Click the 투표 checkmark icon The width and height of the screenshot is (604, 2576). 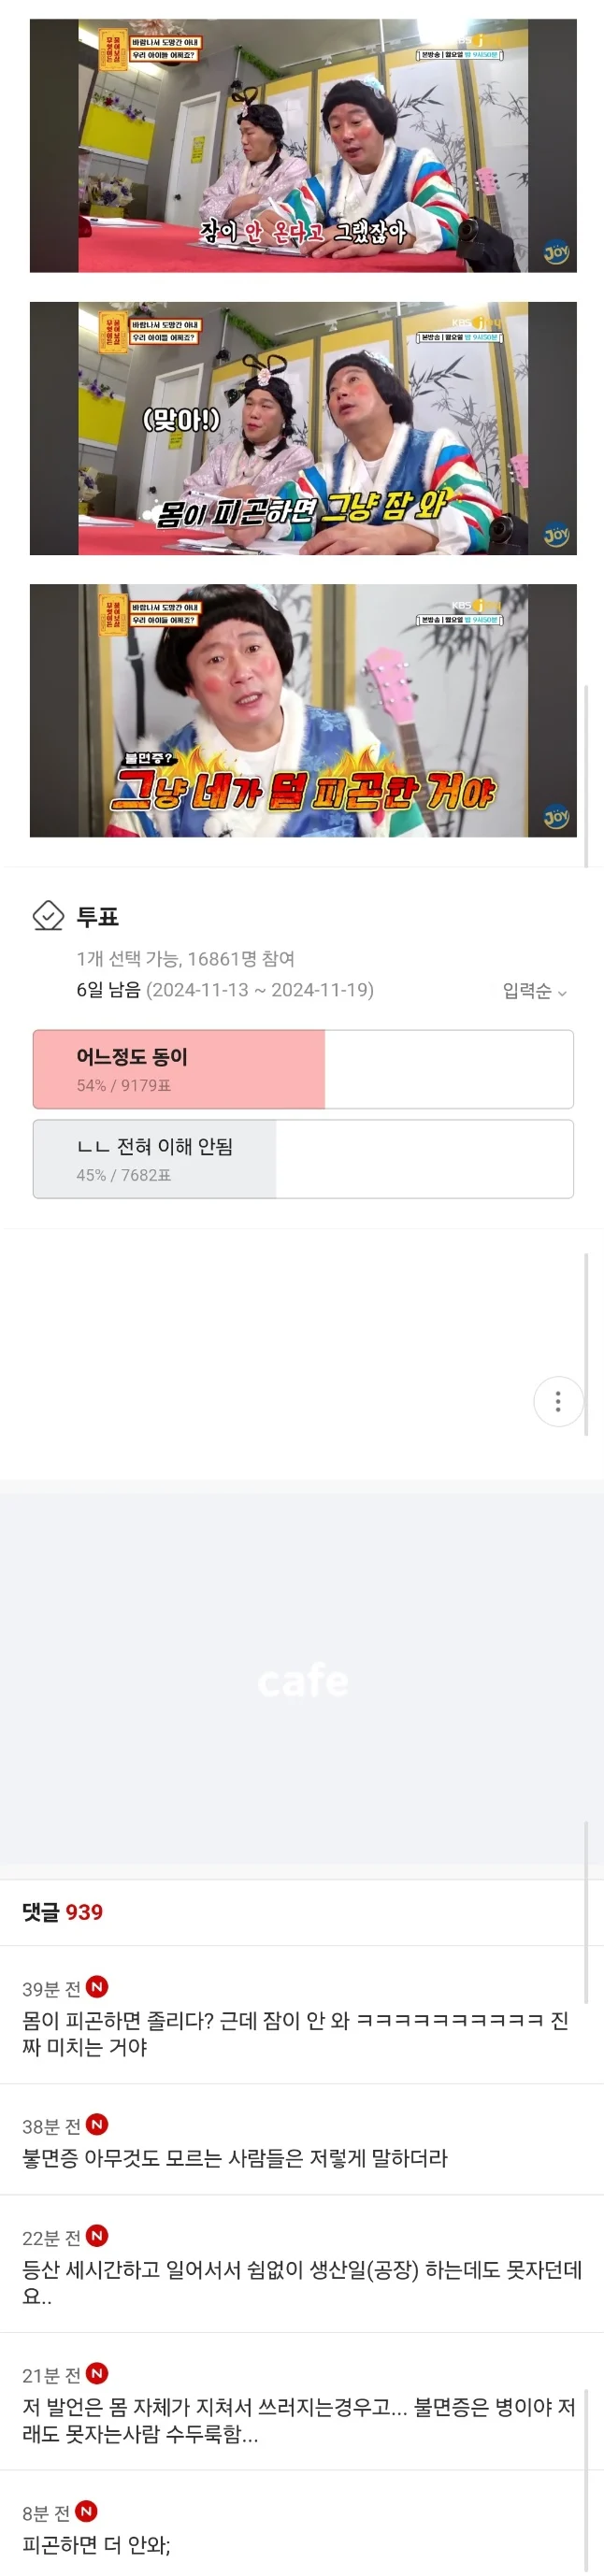click(48, 915)
